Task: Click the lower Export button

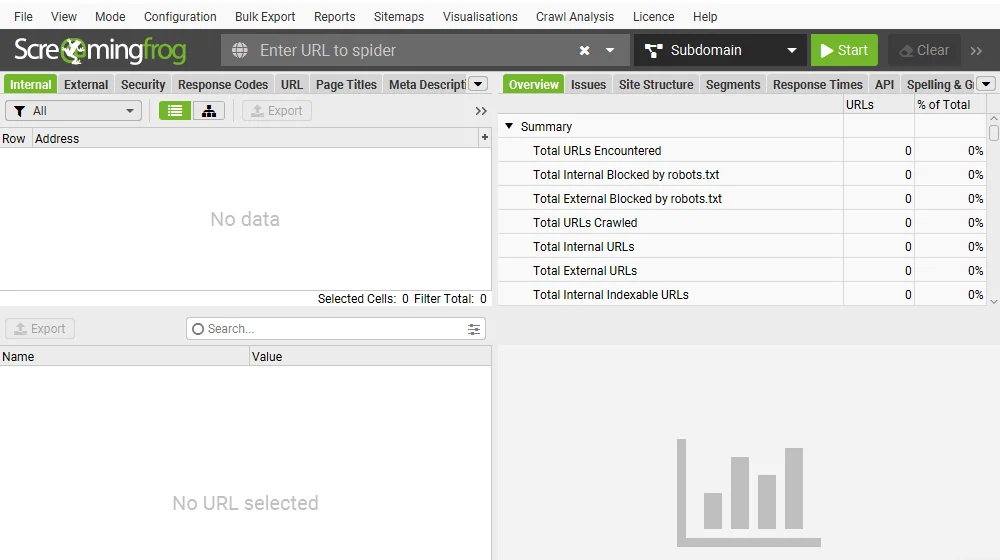Action: (x=40, y=328)
